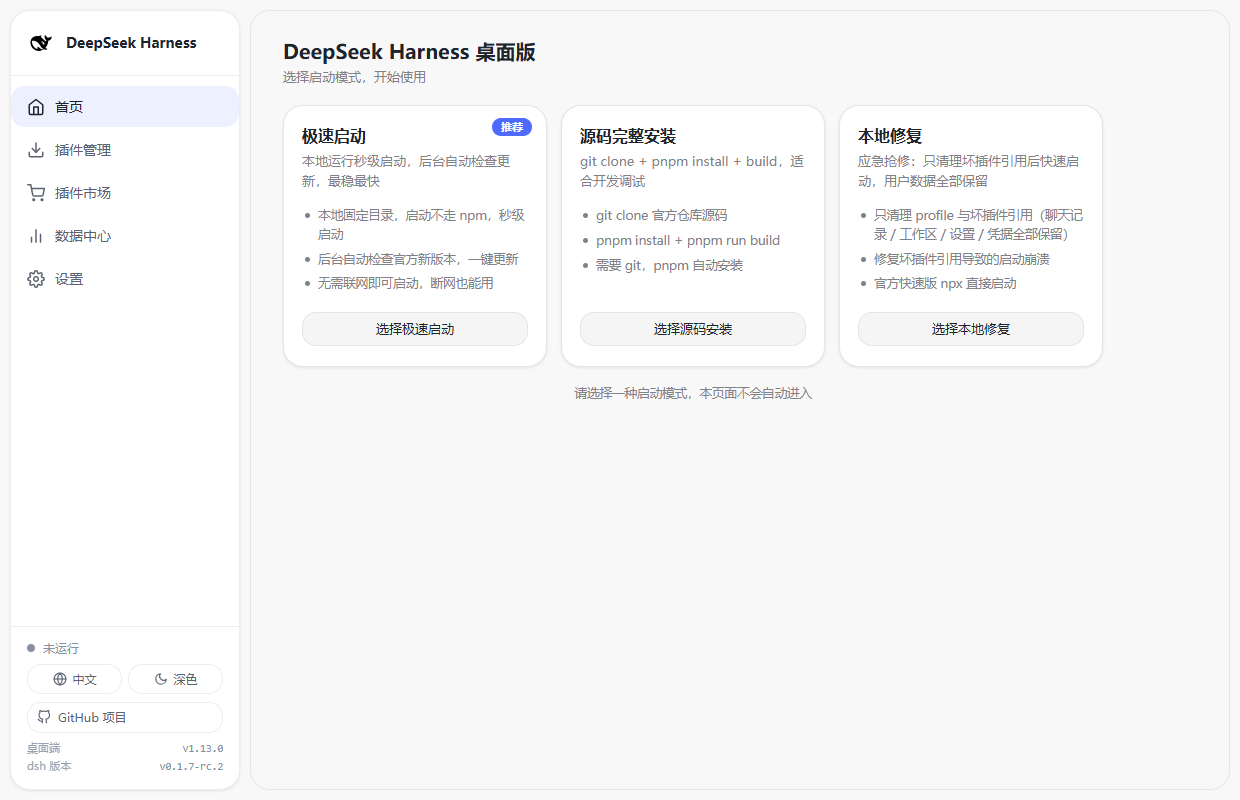Click the DeepSeek Harness 桌面版 heading
Screen dimensions: 1240x800
(x=409, y=52)
